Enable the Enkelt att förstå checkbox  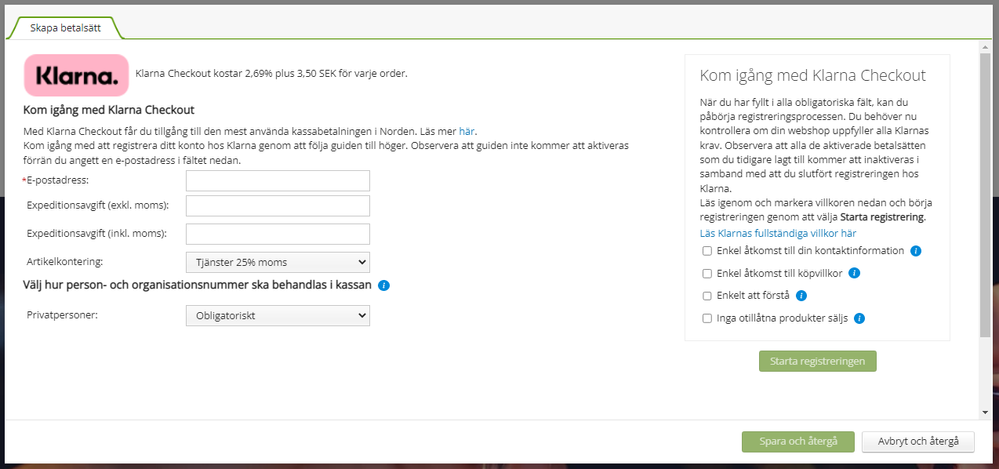pos(707,296)
